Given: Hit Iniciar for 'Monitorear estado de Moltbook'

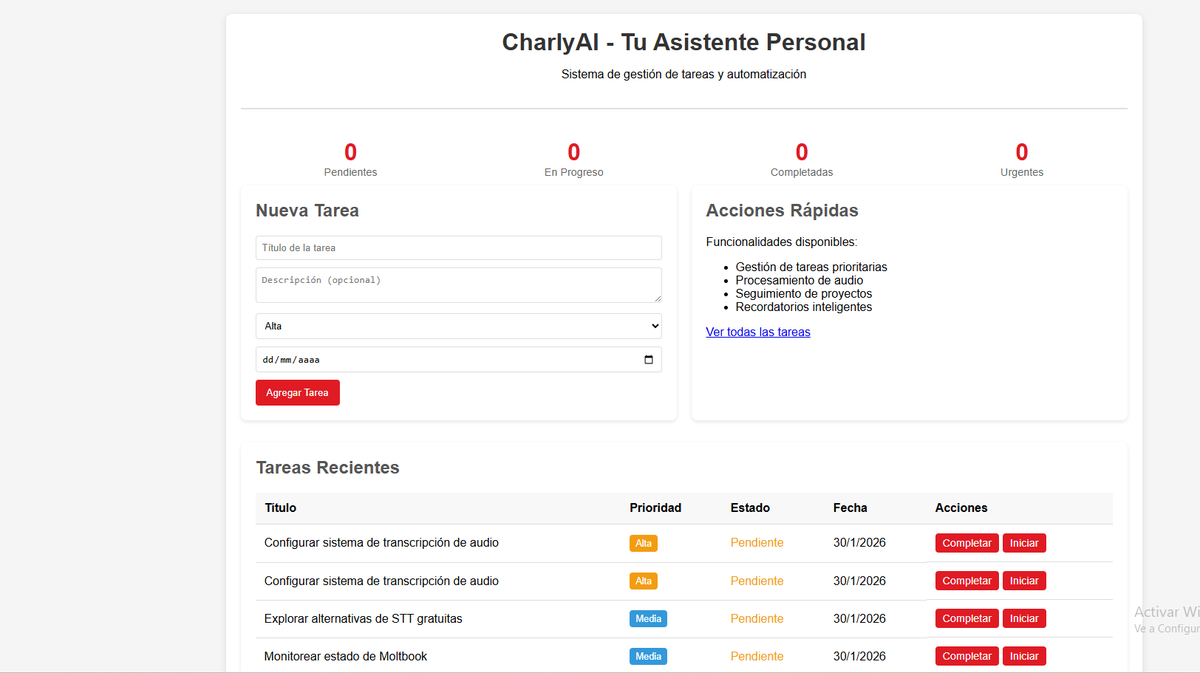Looking at the screenshot, I should (x=1024, y=656).
